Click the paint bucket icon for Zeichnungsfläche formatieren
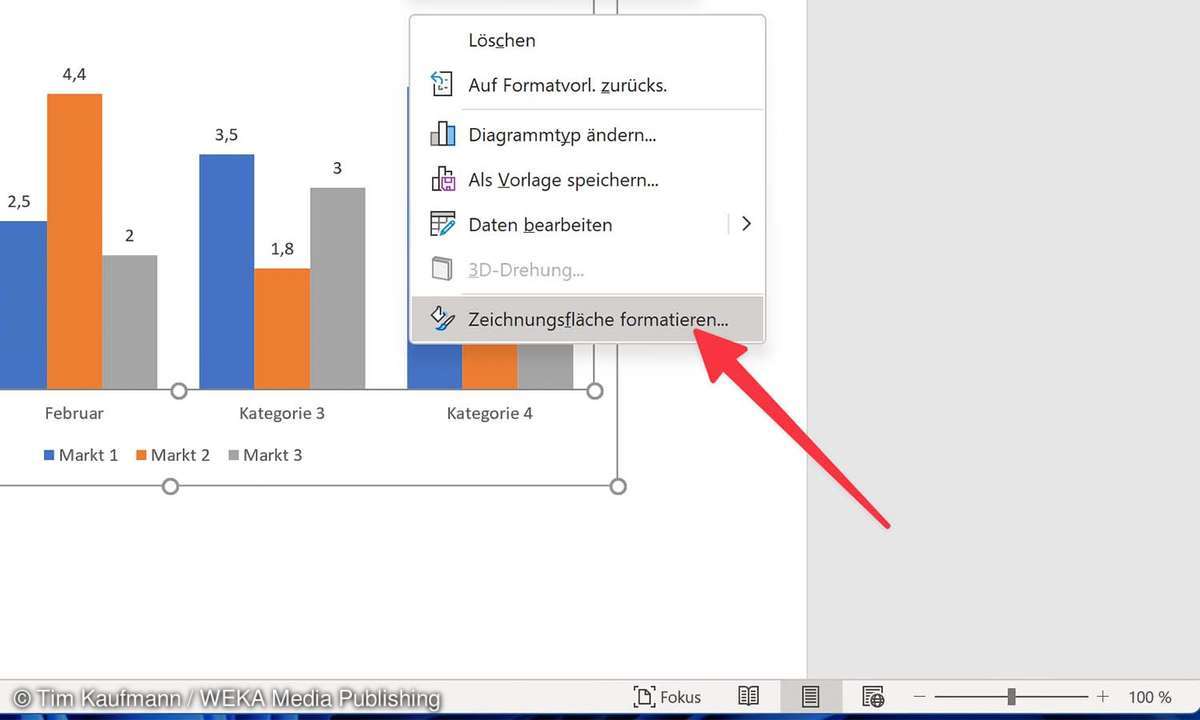 click(442, 319)
